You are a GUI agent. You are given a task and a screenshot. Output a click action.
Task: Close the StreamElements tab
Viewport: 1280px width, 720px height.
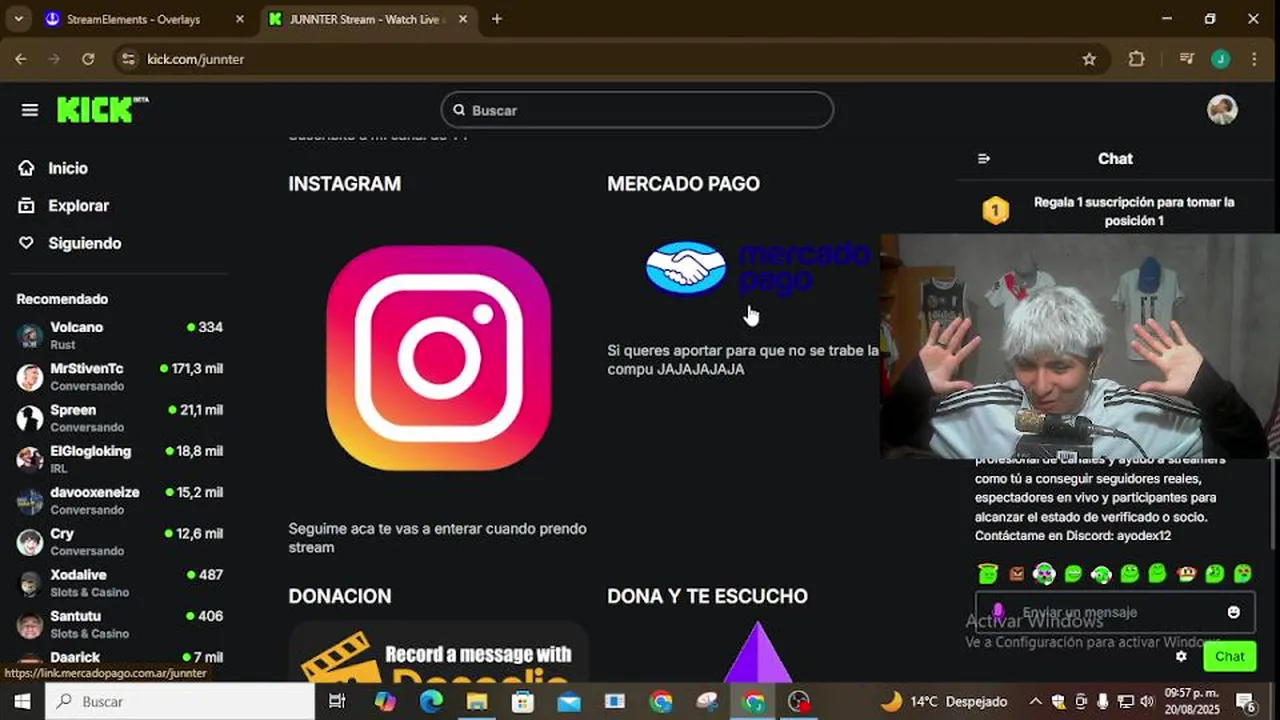click(239, 19)
